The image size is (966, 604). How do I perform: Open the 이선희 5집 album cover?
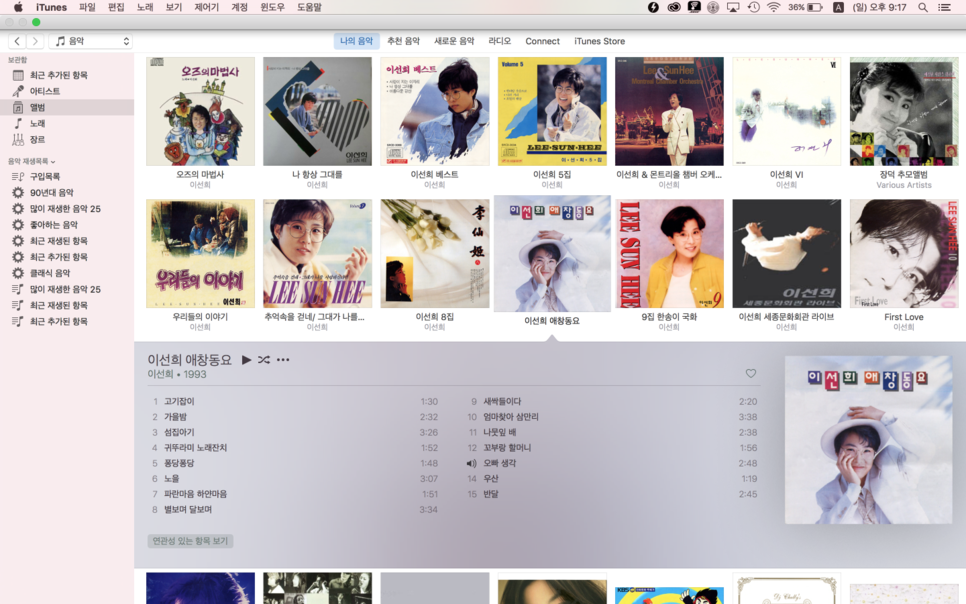pos(552,112)
